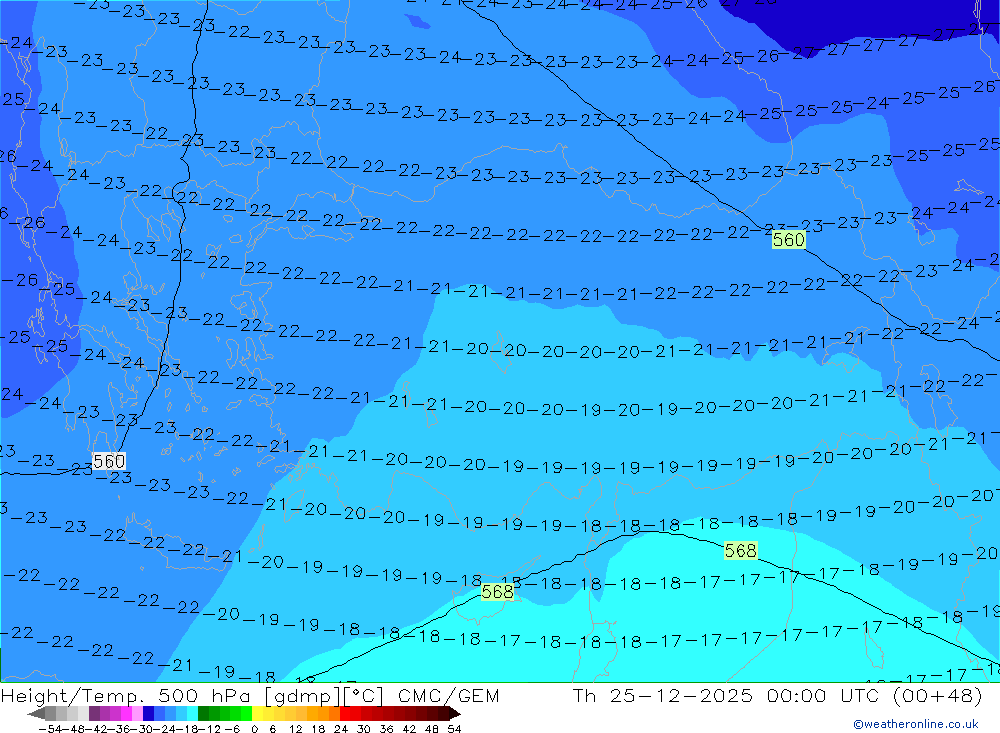
Task: Click the map title 'Height/Temp. 500 hPa'
Action: (127, 695)
